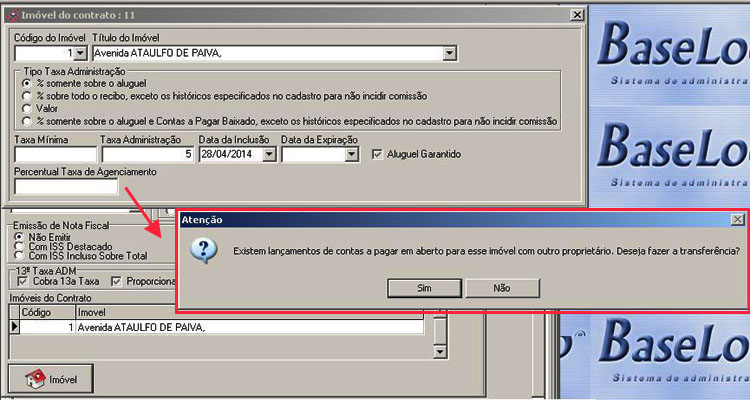Open the Data da Inclusão date picker
Viewport: 750px width, 400px height.
click(x=268, y=155)
